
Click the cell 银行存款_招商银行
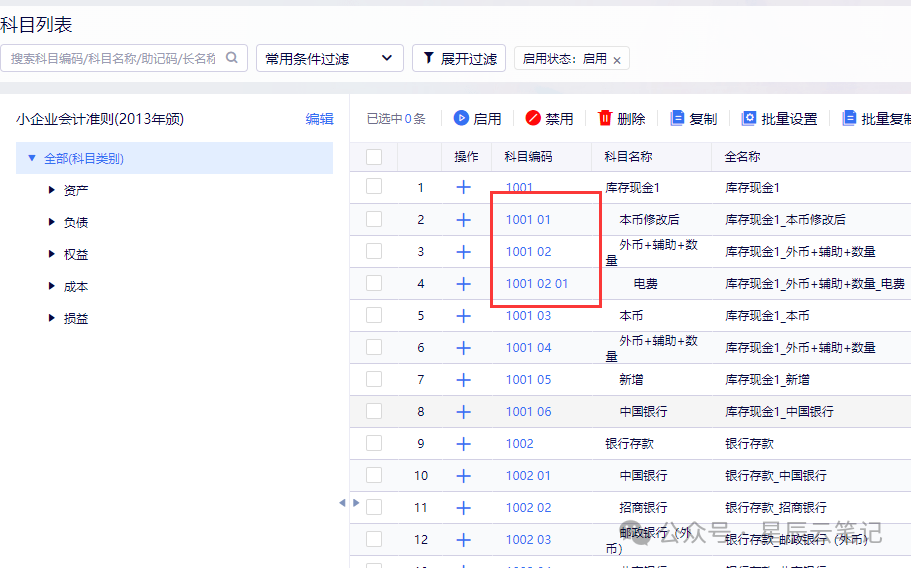coord(776,507)
